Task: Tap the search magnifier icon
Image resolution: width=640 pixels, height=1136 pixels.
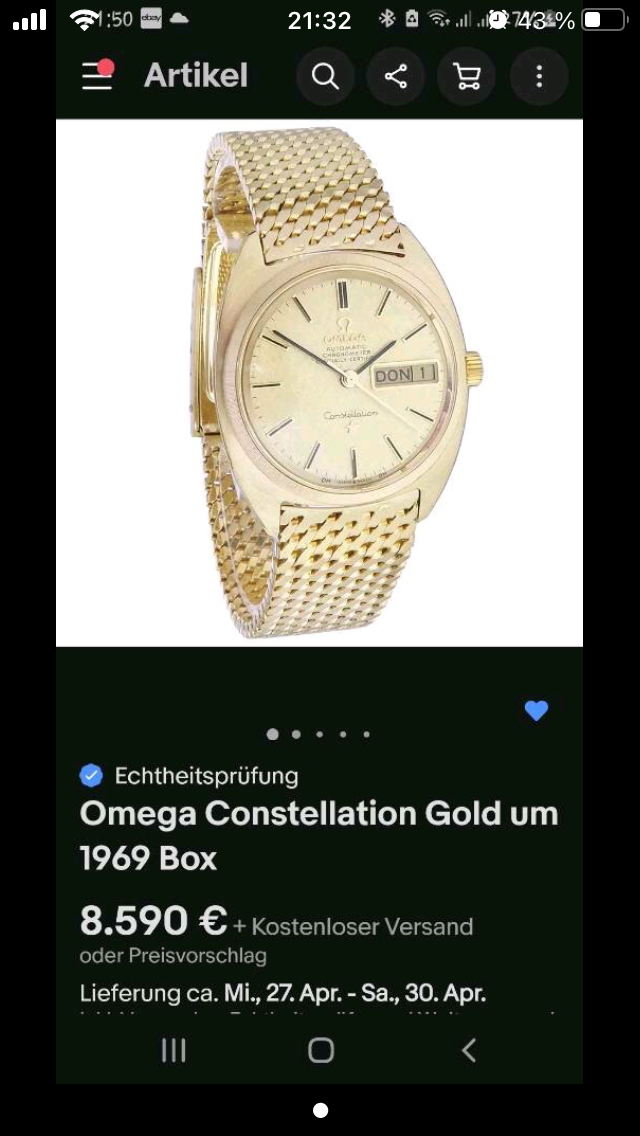Action: (x=325, y=76)
